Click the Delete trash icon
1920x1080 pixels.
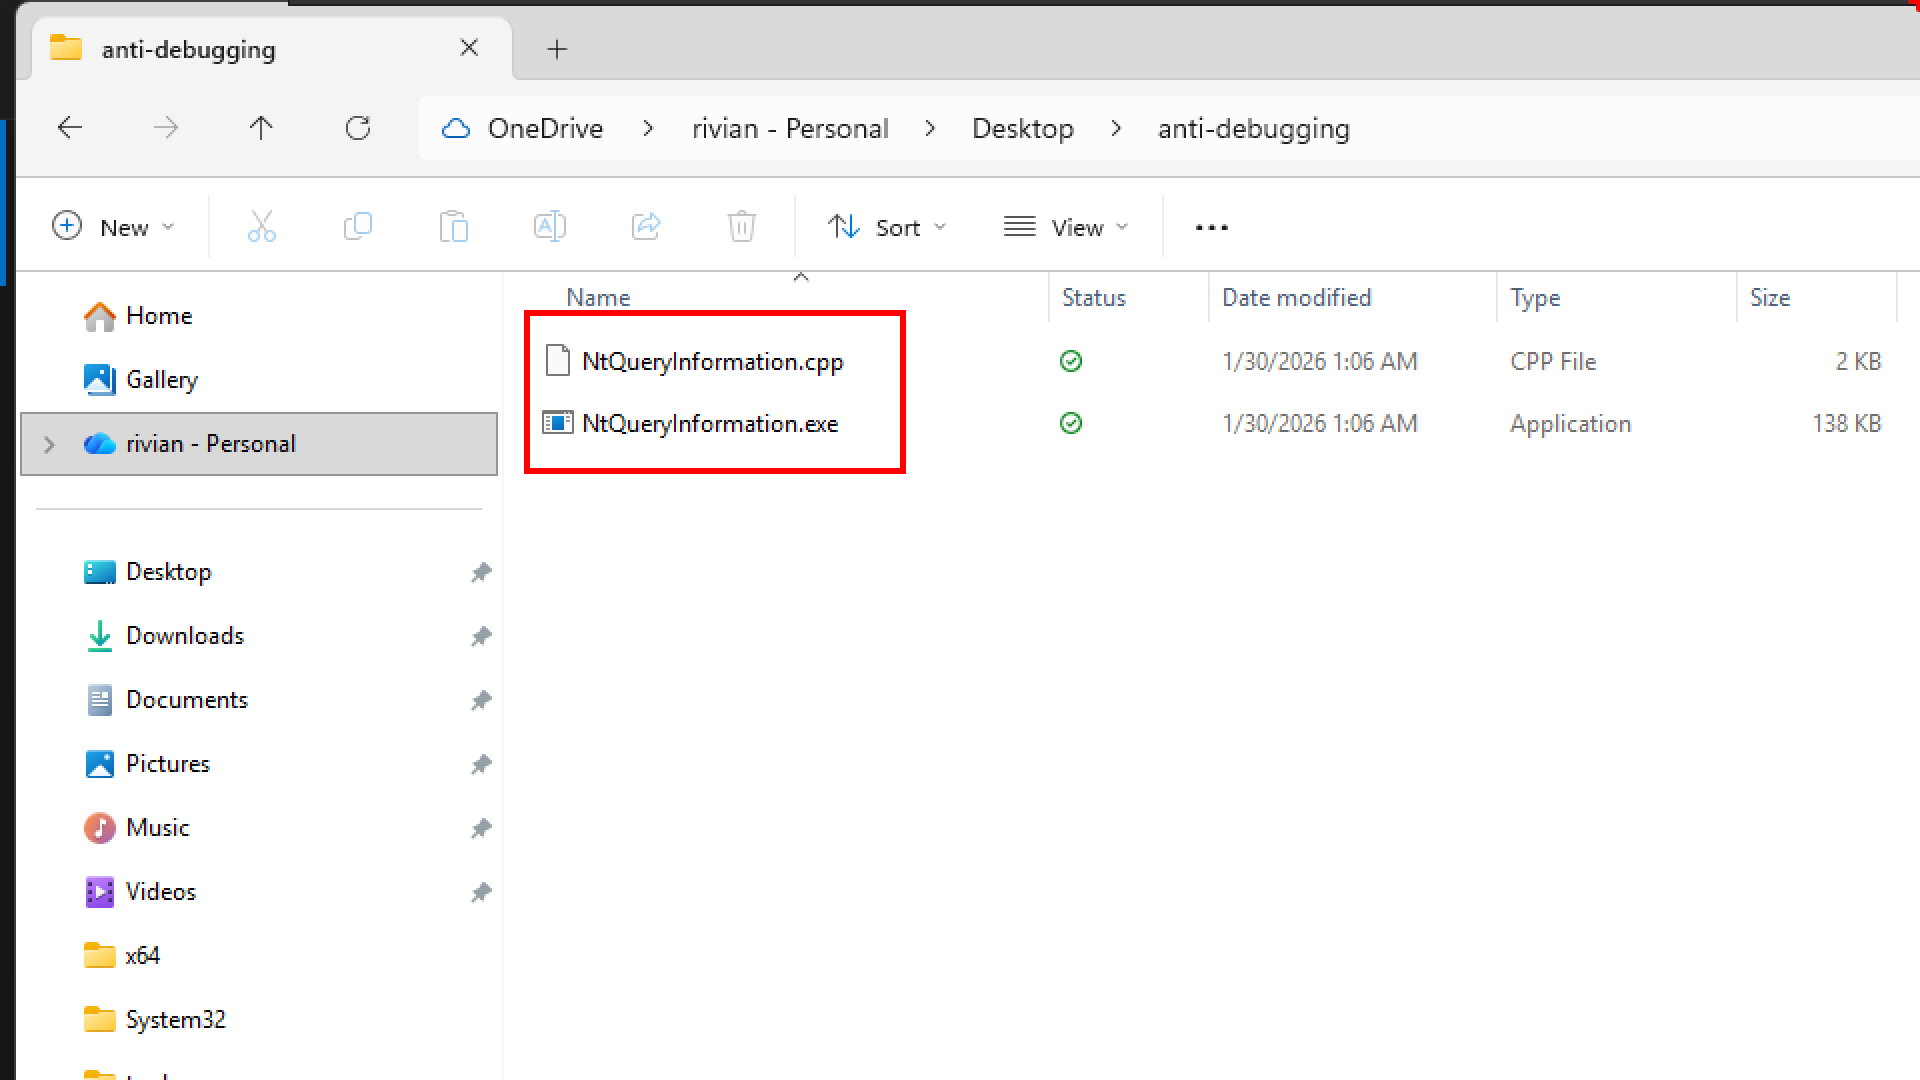[x=741, y=227]
